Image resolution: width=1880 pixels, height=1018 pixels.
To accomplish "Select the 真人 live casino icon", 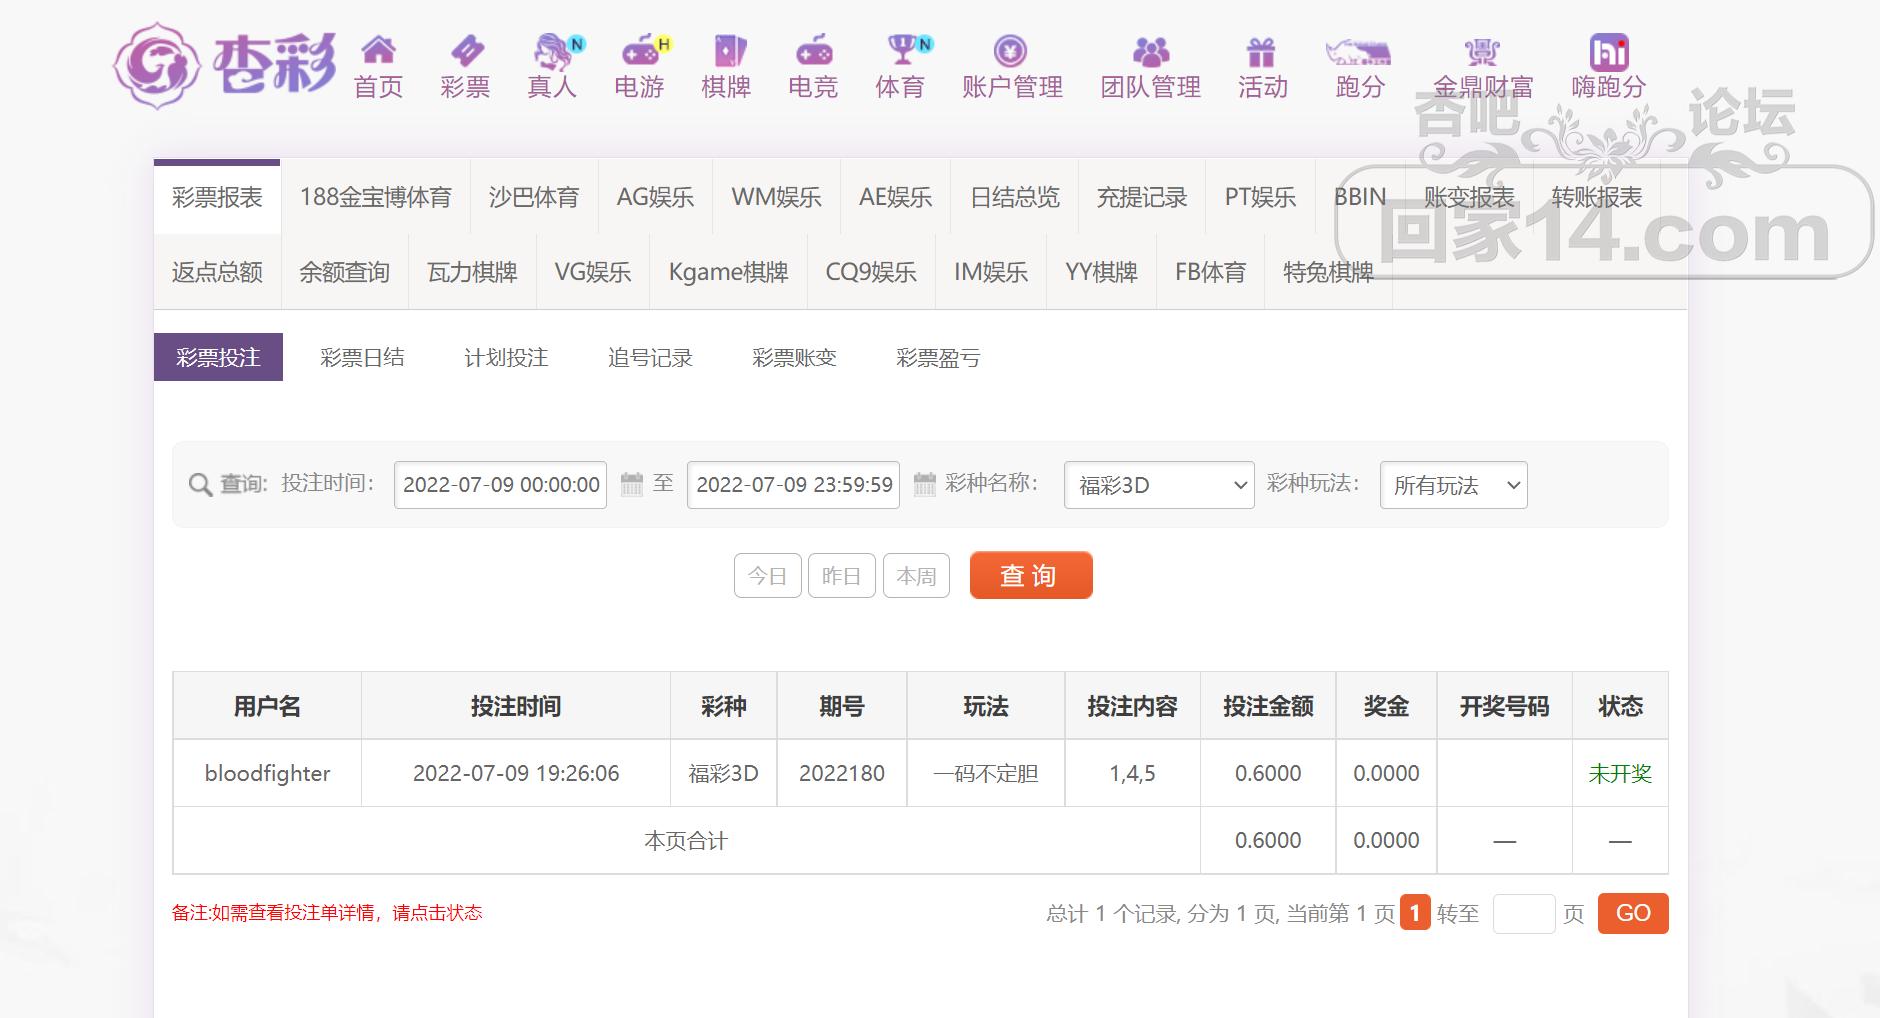I will 553,50.
